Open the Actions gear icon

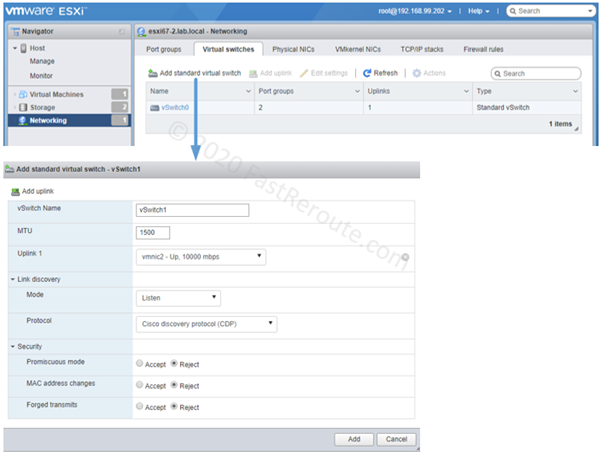pos(417,73)
